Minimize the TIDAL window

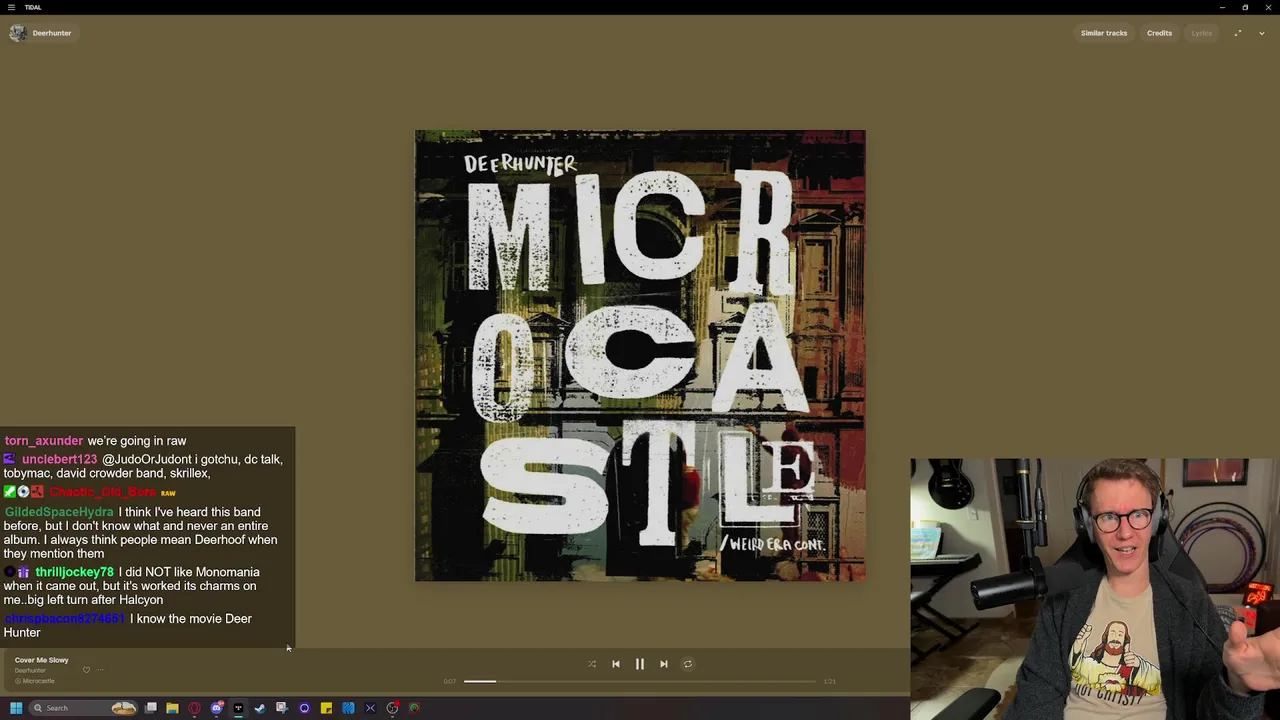point(1222,7)
